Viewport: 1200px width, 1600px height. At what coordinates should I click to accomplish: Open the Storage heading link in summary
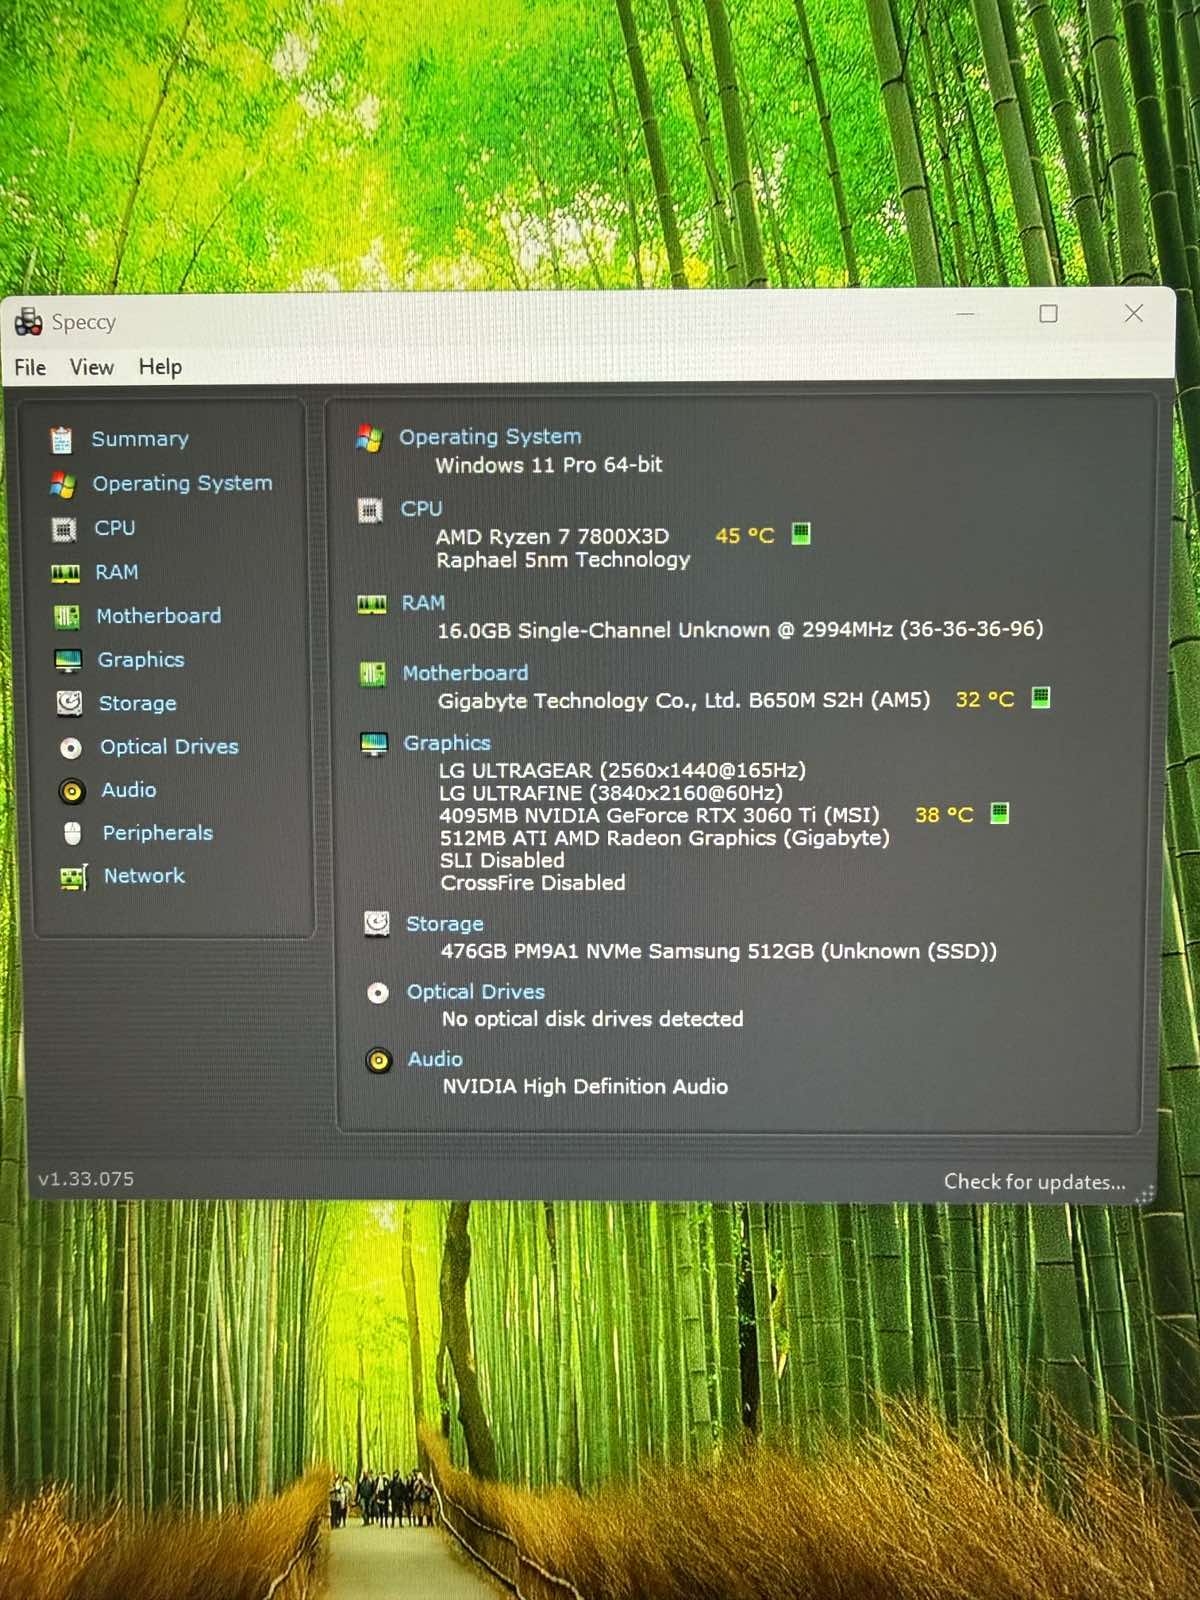click(445, 924)
